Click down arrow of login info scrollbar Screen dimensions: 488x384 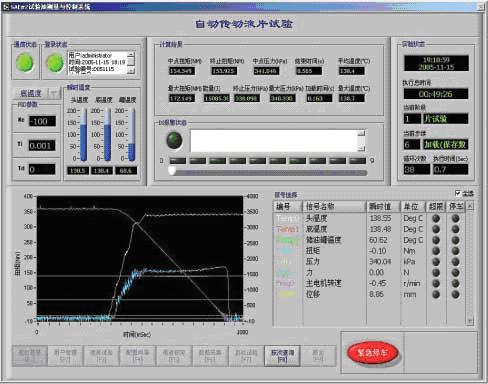(x=131, y=71)
